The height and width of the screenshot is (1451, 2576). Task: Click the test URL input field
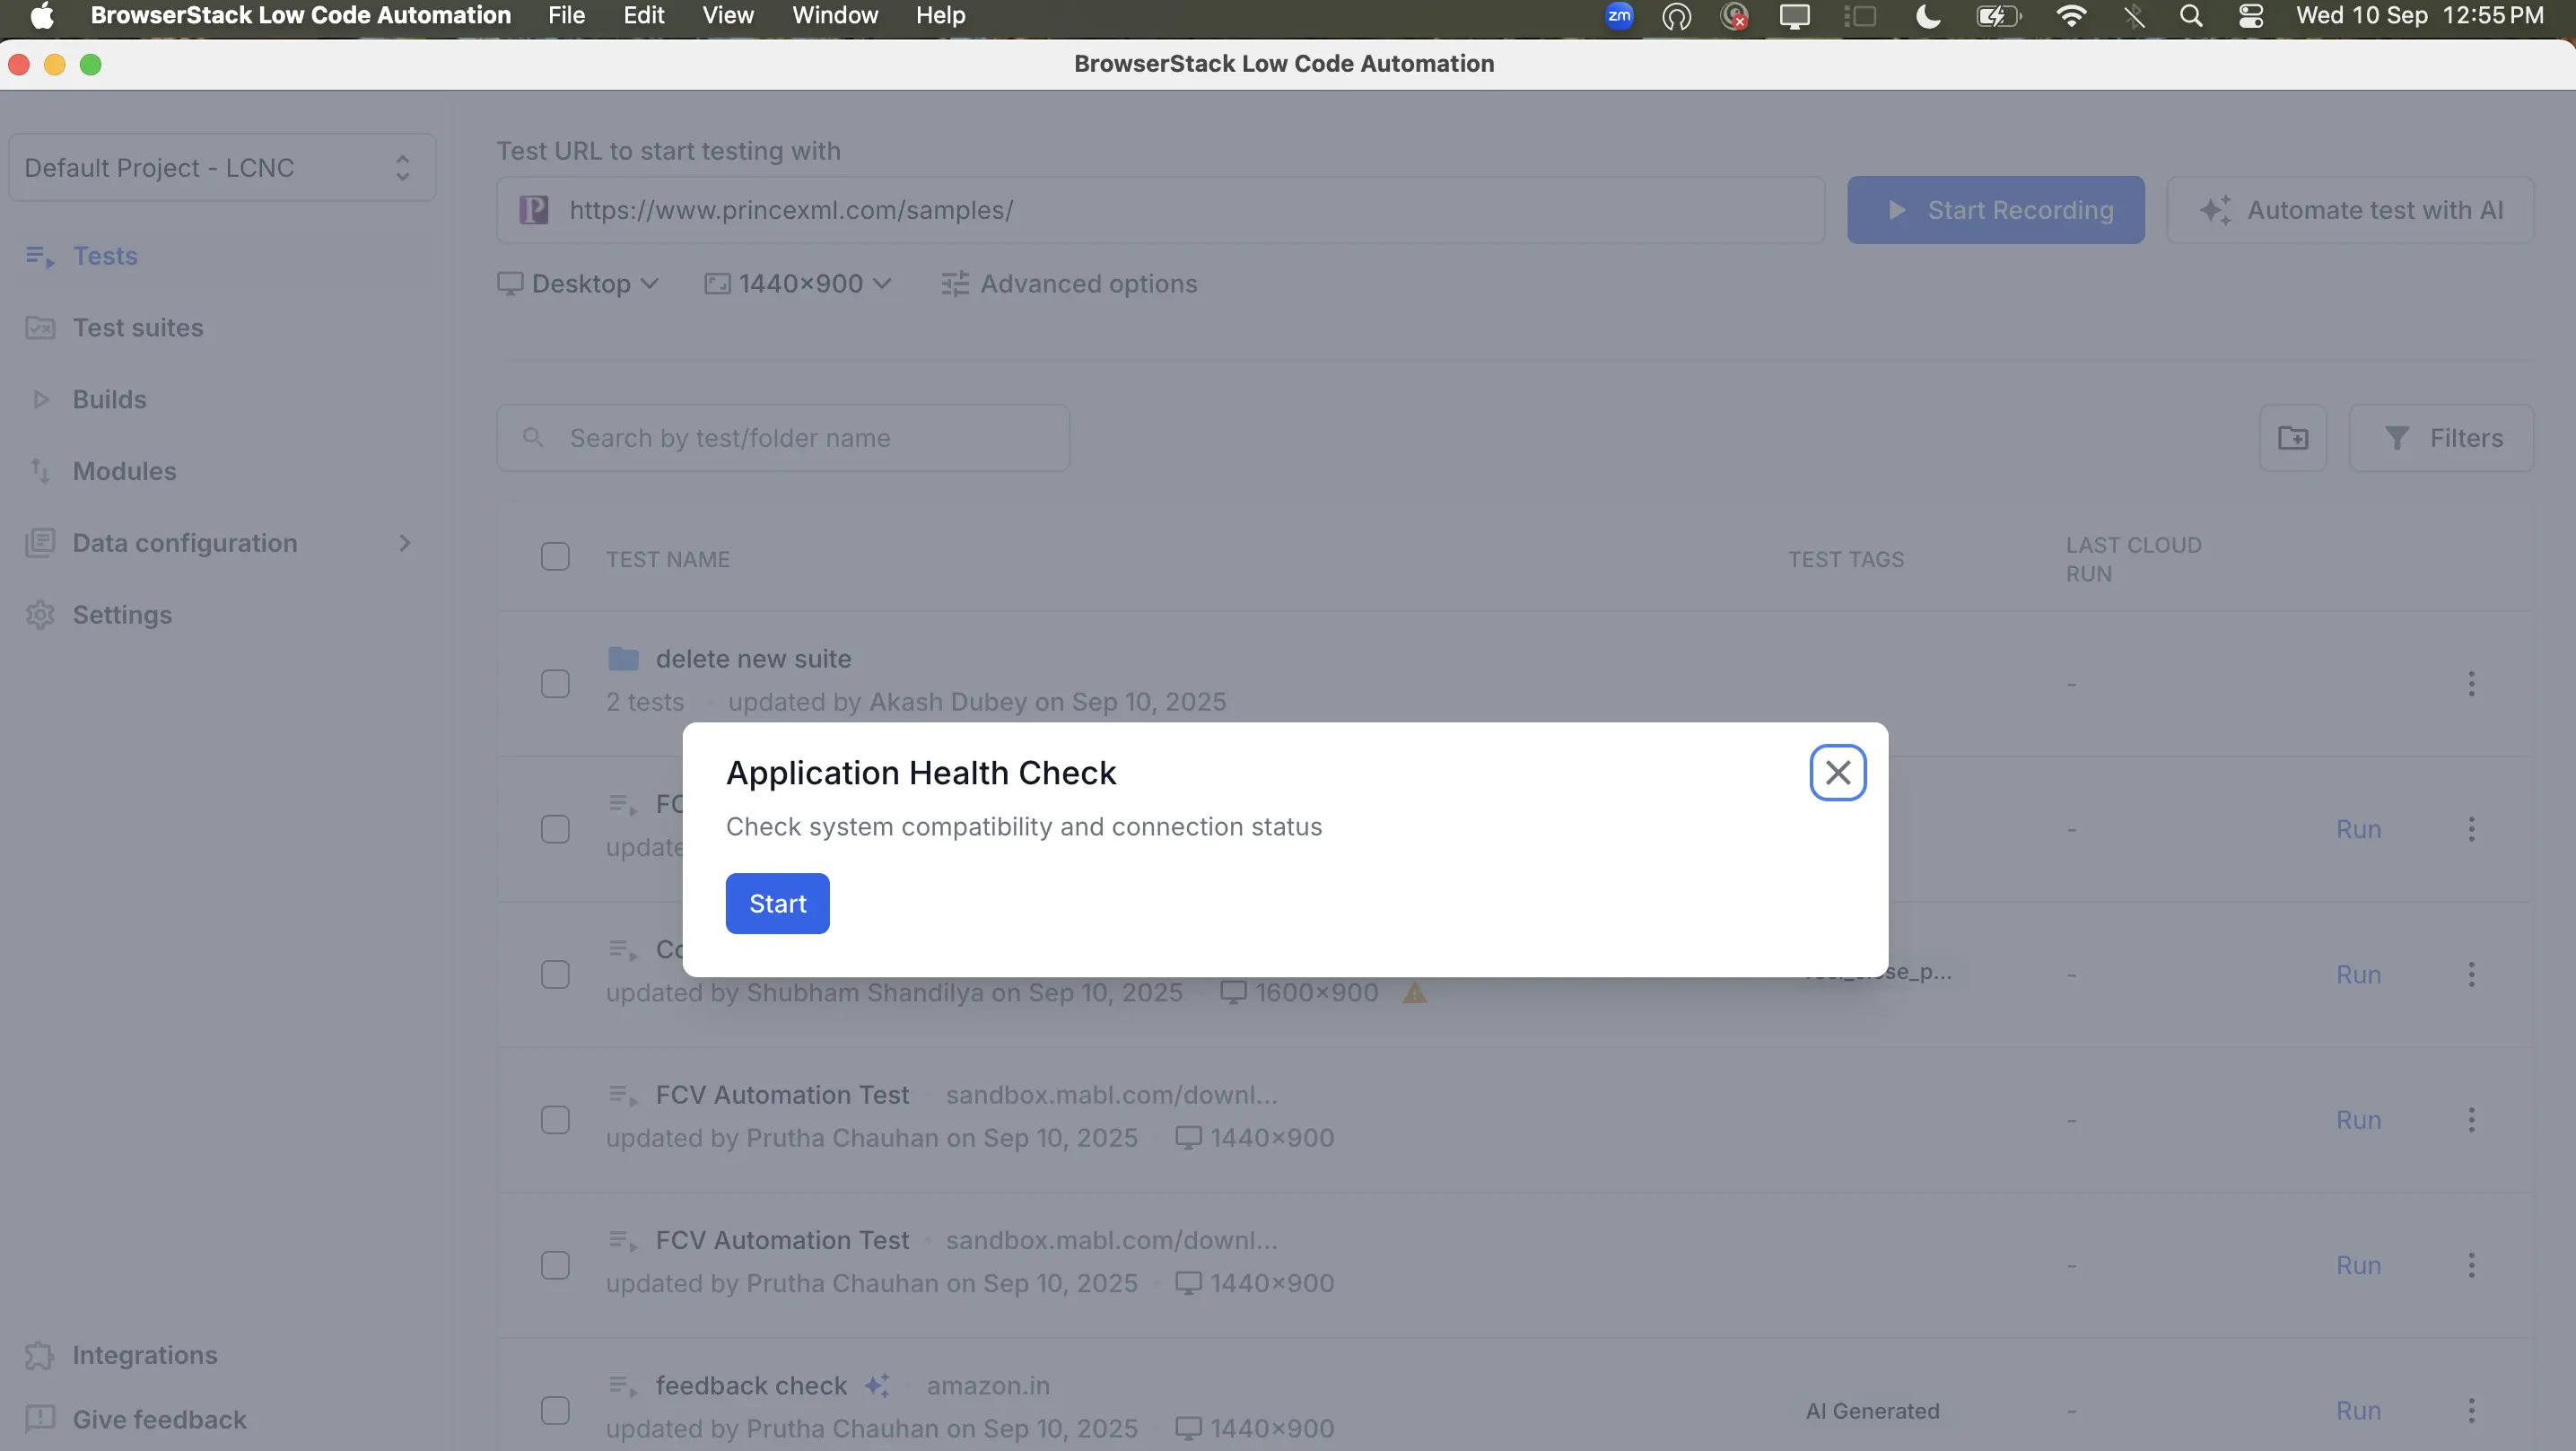point(1160,210)
